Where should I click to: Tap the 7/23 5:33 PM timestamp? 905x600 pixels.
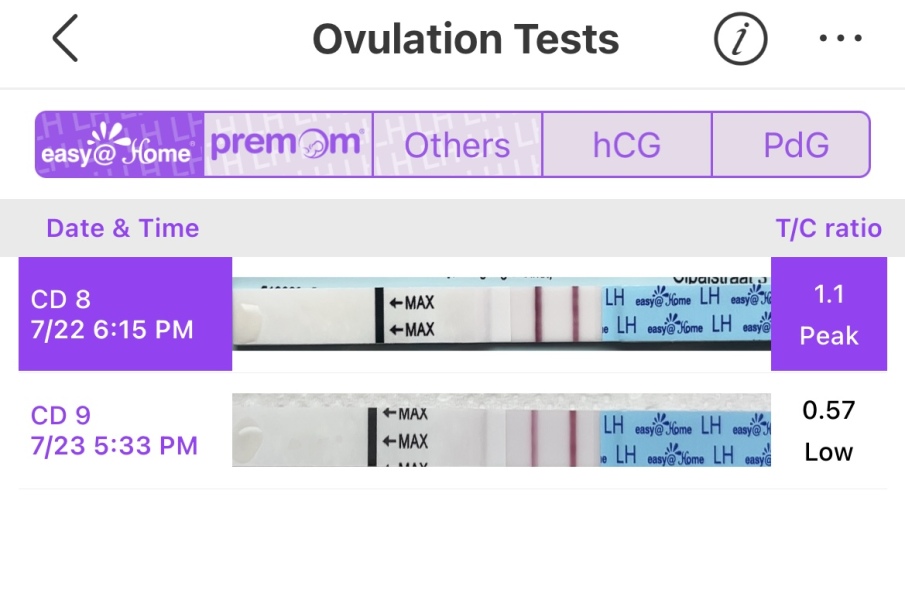(x=114, y=445)
